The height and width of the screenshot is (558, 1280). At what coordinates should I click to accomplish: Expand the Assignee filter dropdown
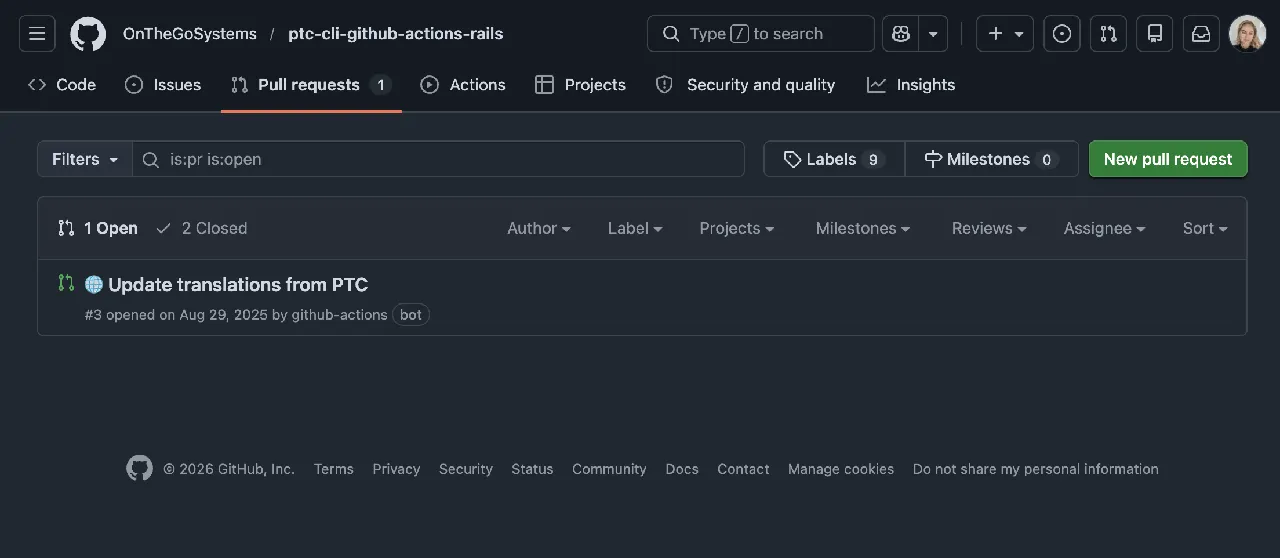pyautogui.click(x=1104, y=228)
